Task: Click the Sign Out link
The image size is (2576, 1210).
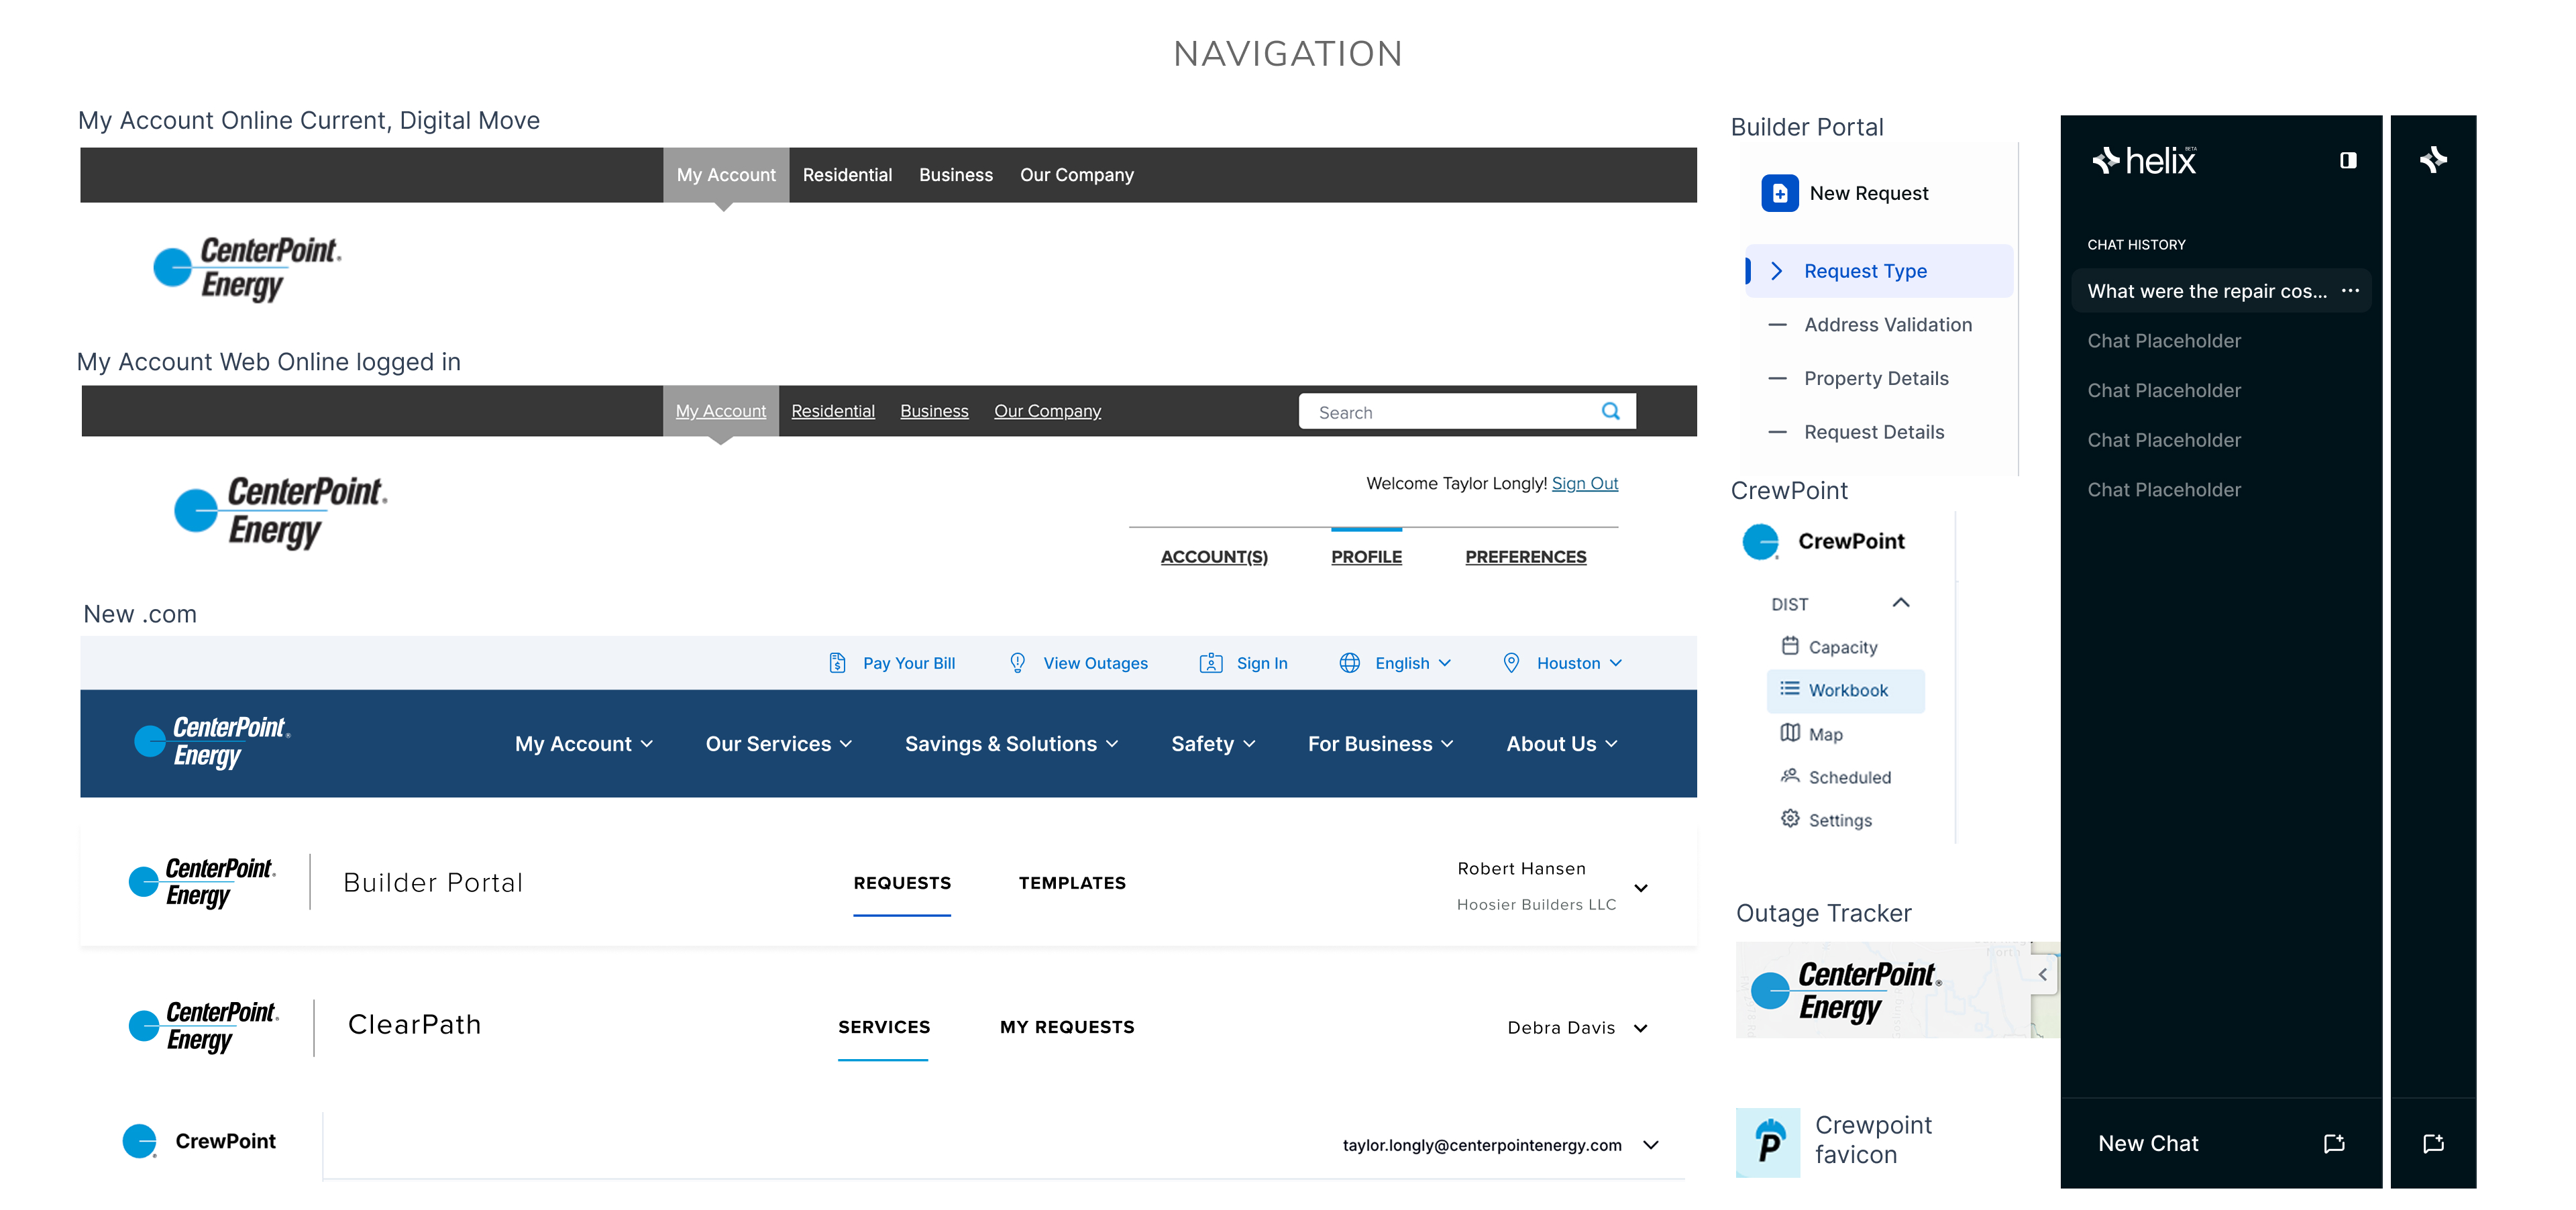Action: coord(1584,484)
